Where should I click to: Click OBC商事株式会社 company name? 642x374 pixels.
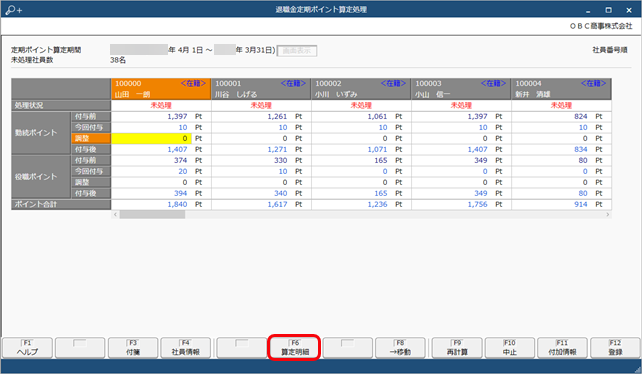tap(601, 26)
